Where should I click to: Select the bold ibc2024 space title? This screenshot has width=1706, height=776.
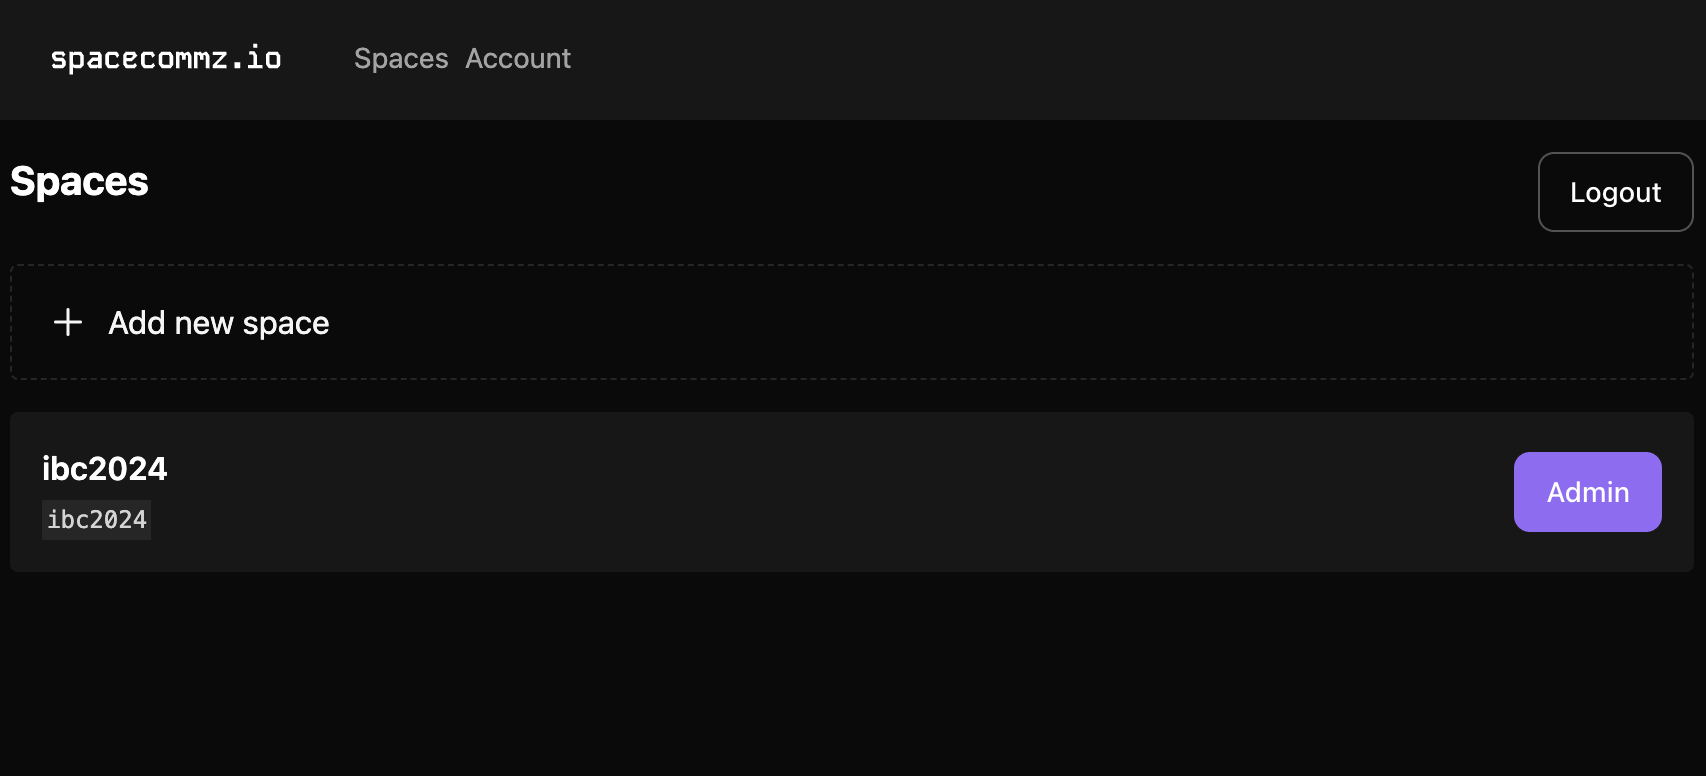click(105, 468)
